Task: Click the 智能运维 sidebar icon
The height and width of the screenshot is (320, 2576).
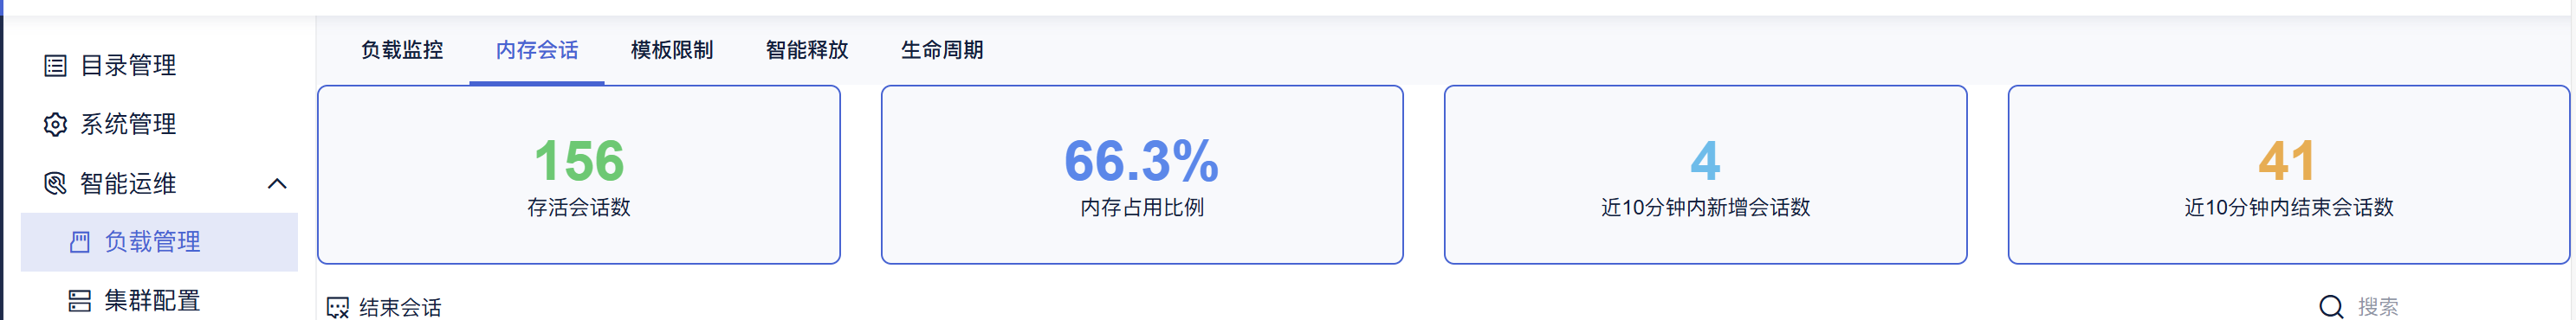Action: click(56, 183)
